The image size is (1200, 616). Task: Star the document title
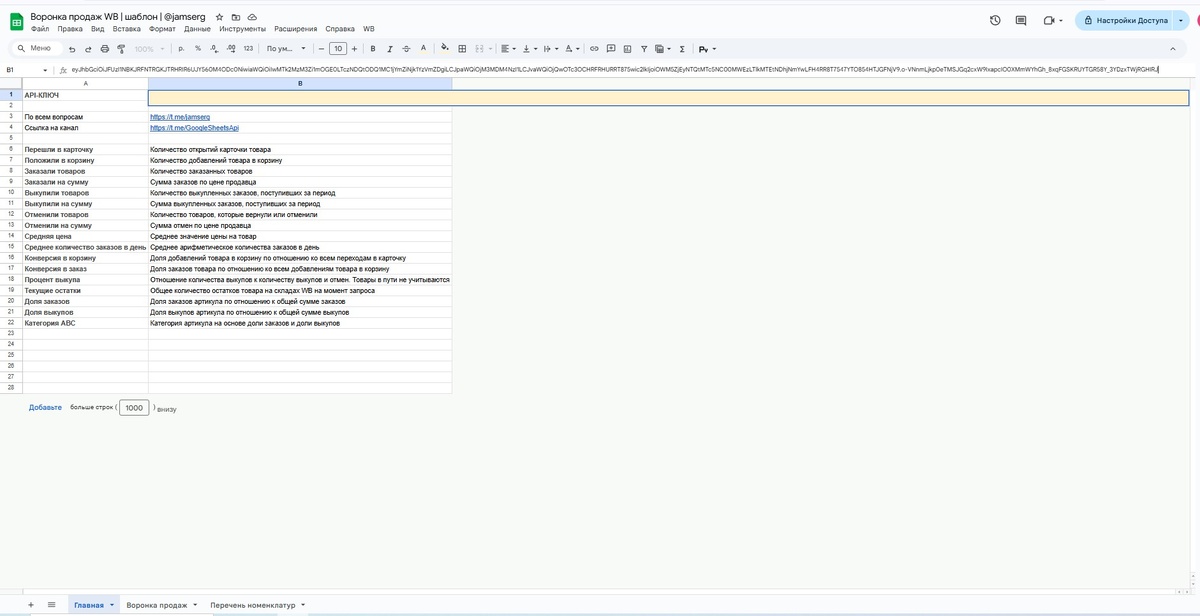click(x=220, y=17)
